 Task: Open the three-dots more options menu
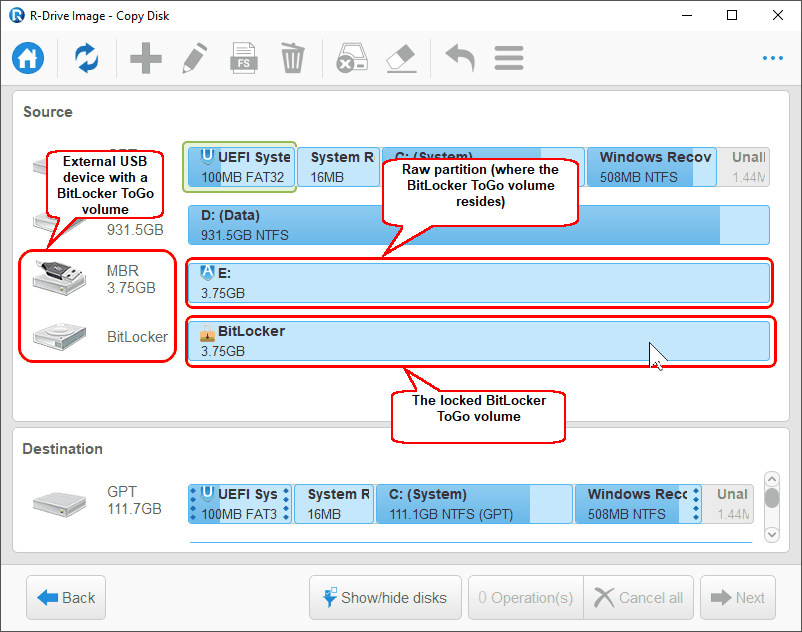[773, 58]
